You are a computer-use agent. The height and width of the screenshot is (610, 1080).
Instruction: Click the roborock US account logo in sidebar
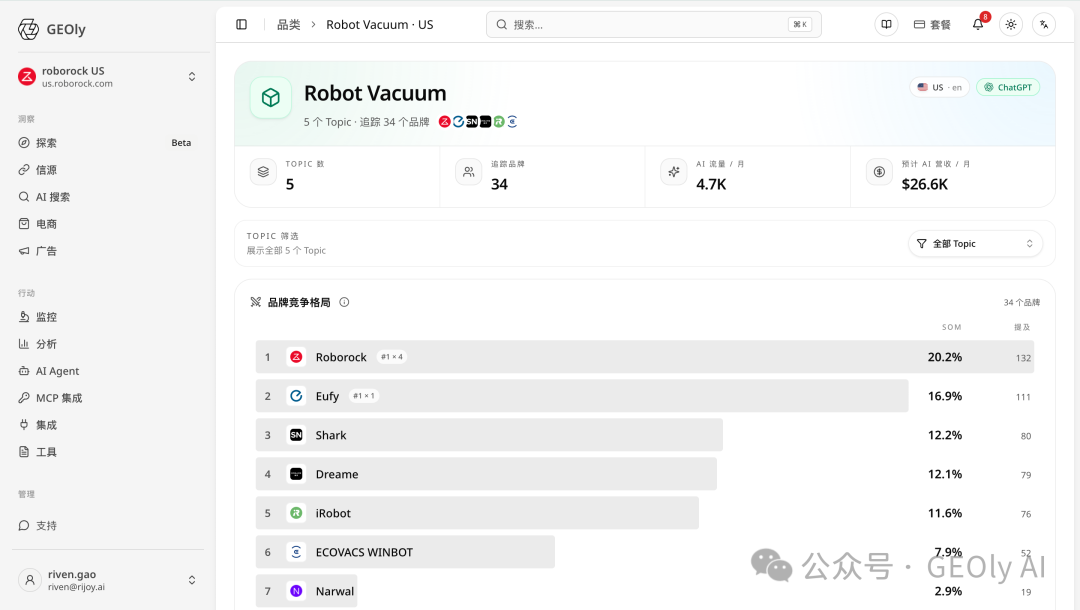pyautogui.click(x=27, y=76)
